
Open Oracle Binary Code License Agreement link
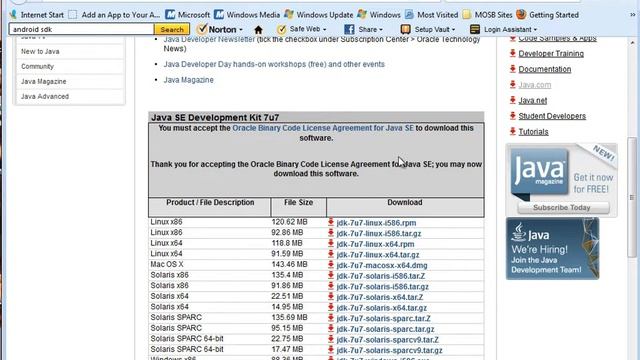(x=323, y=128)
